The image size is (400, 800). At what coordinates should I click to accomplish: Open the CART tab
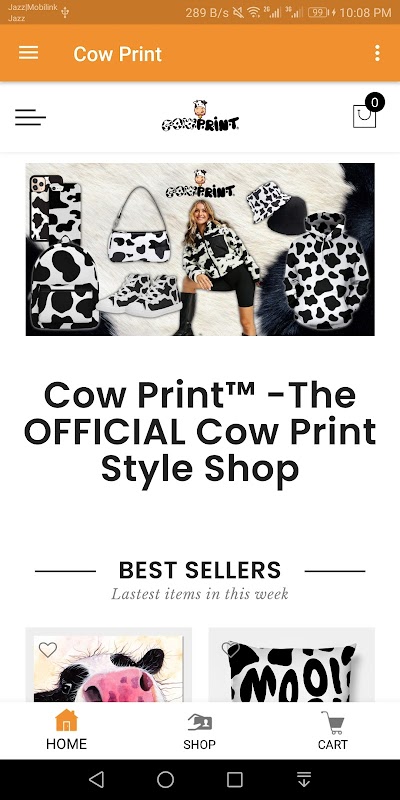333,731
